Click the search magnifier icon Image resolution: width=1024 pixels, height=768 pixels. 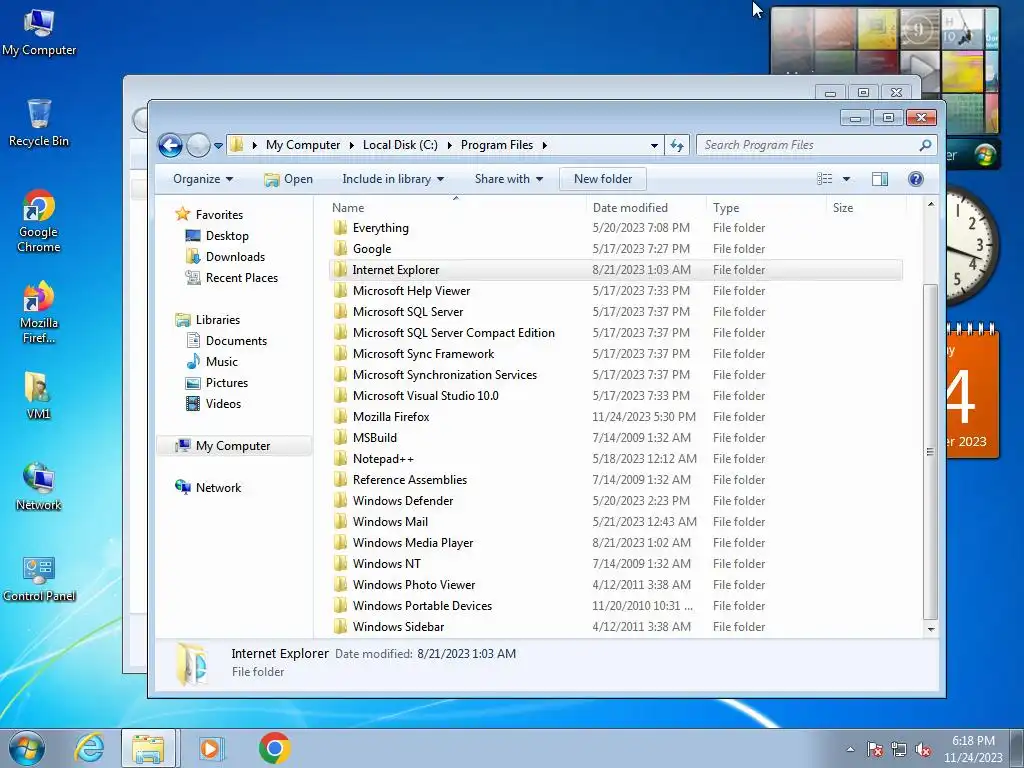click(x=925, y=145)
